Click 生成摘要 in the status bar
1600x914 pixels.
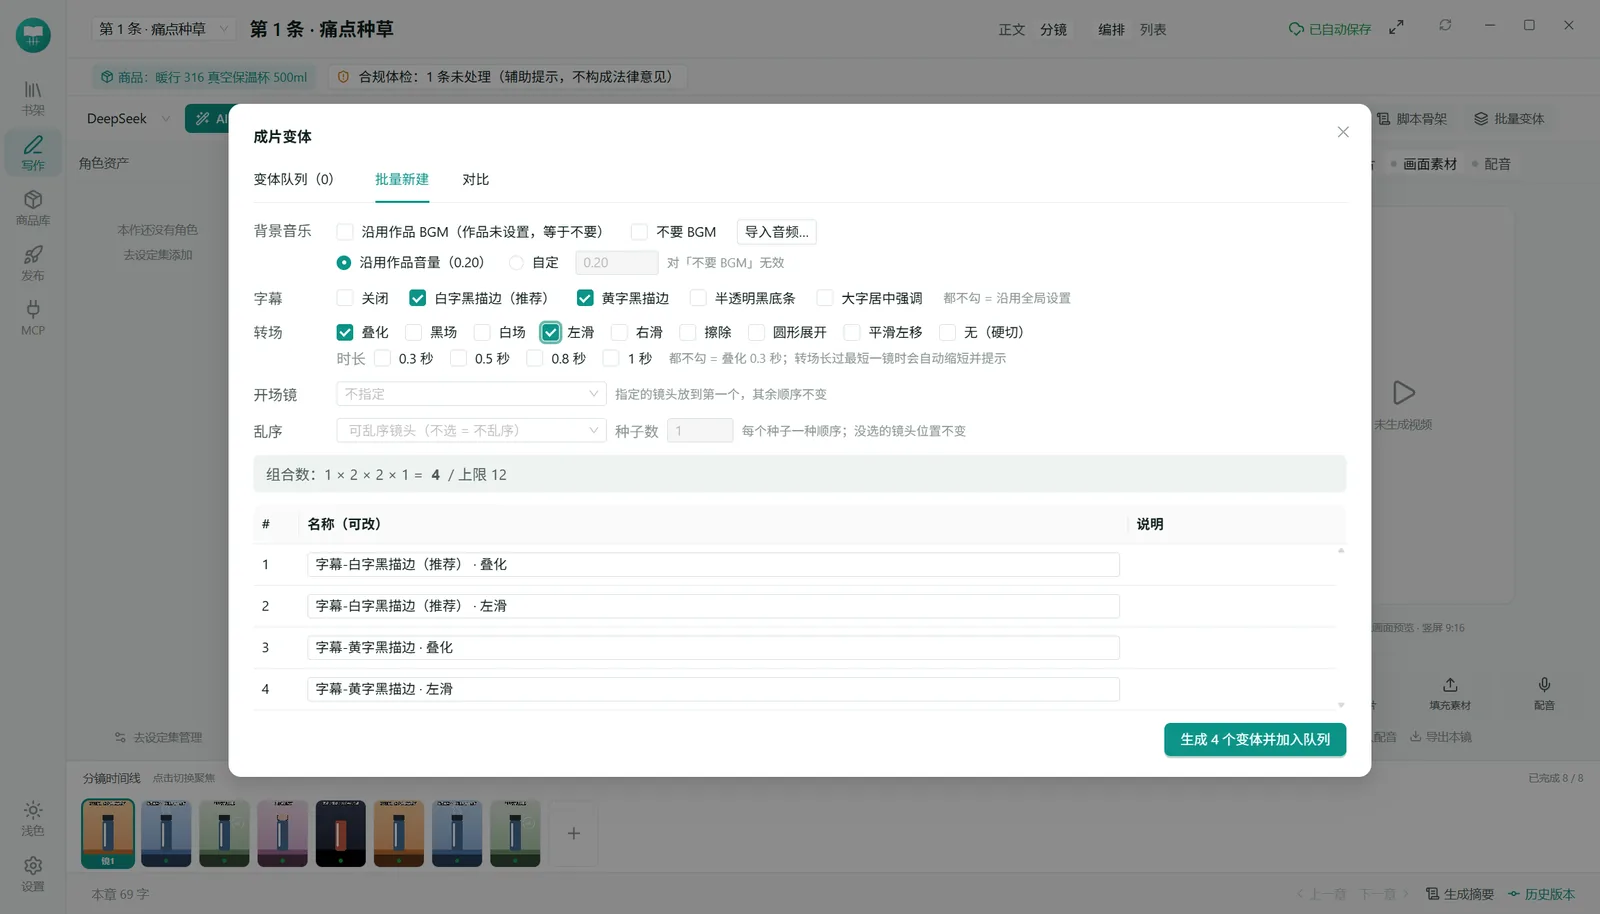coord(1460,894)
